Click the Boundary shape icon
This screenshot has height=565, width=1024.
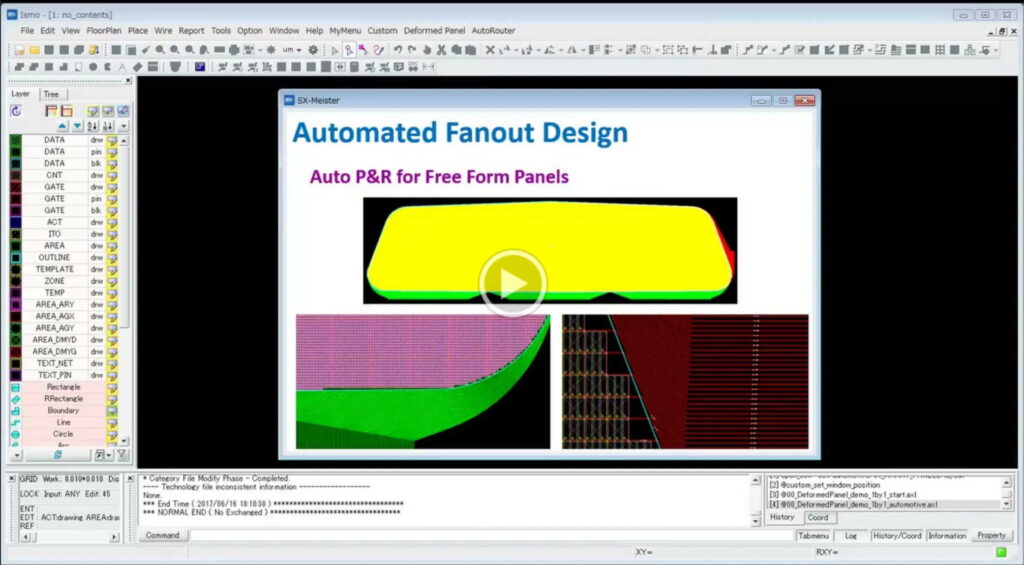[x=16, y=411]
